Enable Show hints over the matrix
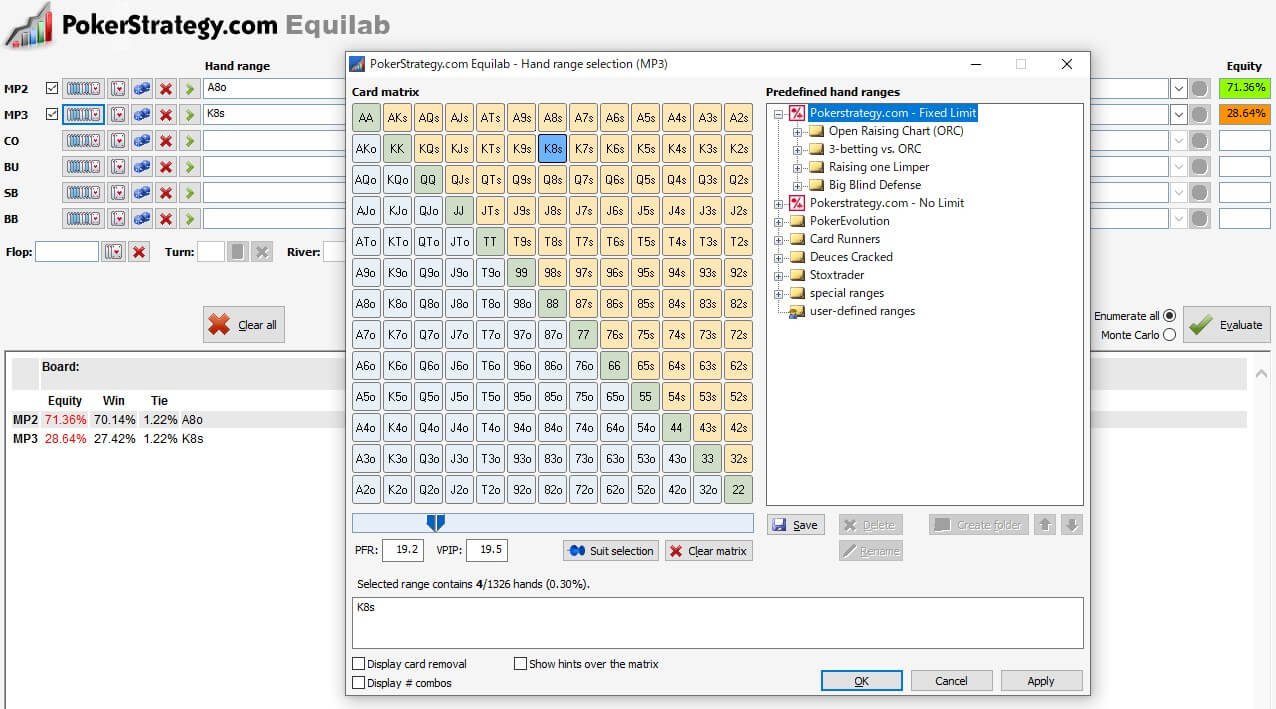 520,663
